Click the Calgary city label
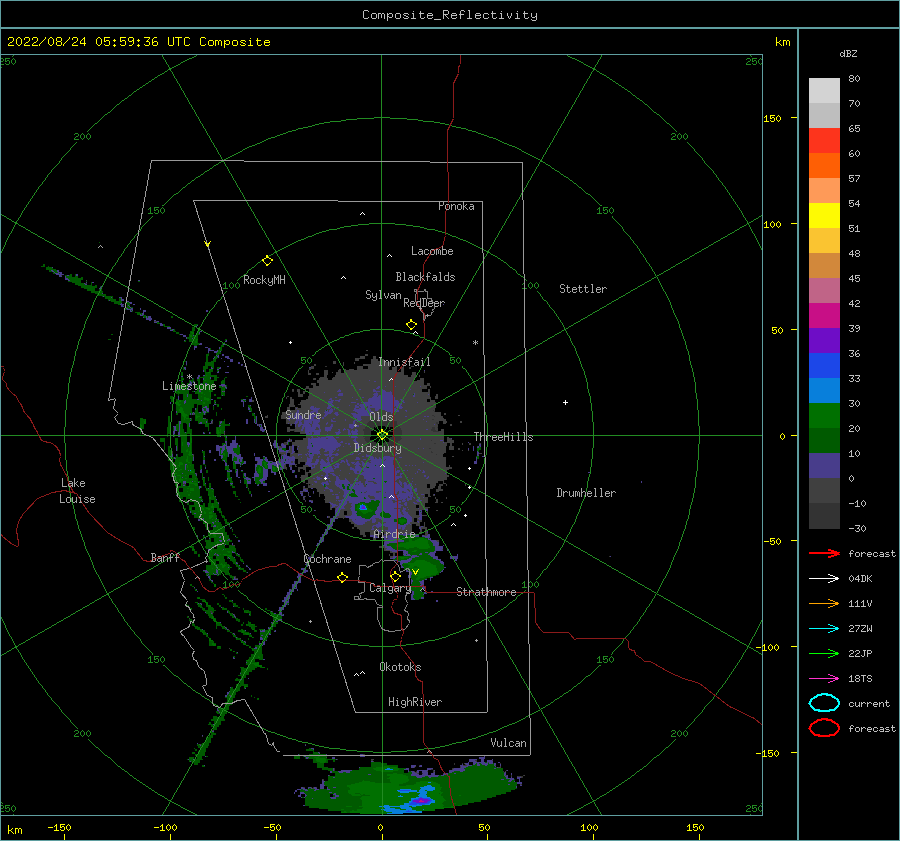Screen dimensions: 900x841 click(390, 588)
